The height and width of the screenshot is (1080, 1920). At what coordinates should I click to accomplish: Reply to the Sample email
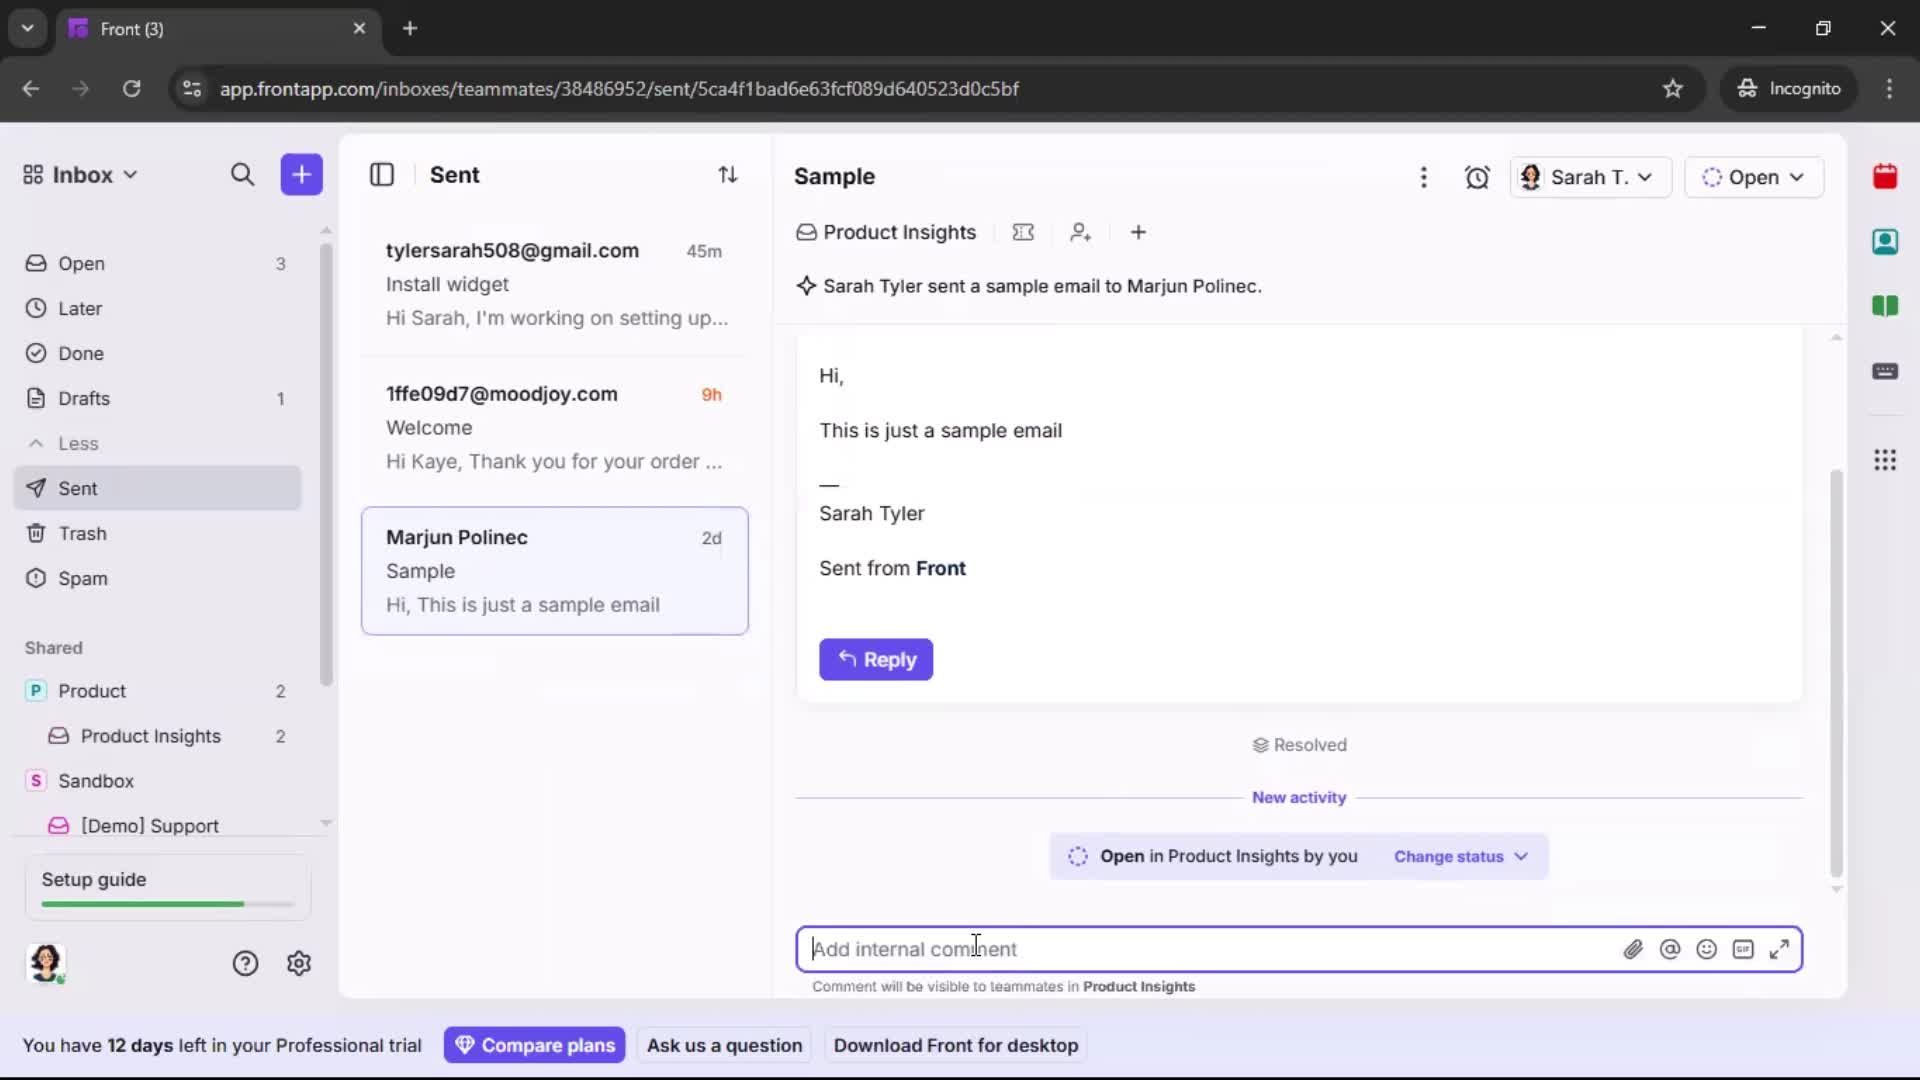point(875,660)
